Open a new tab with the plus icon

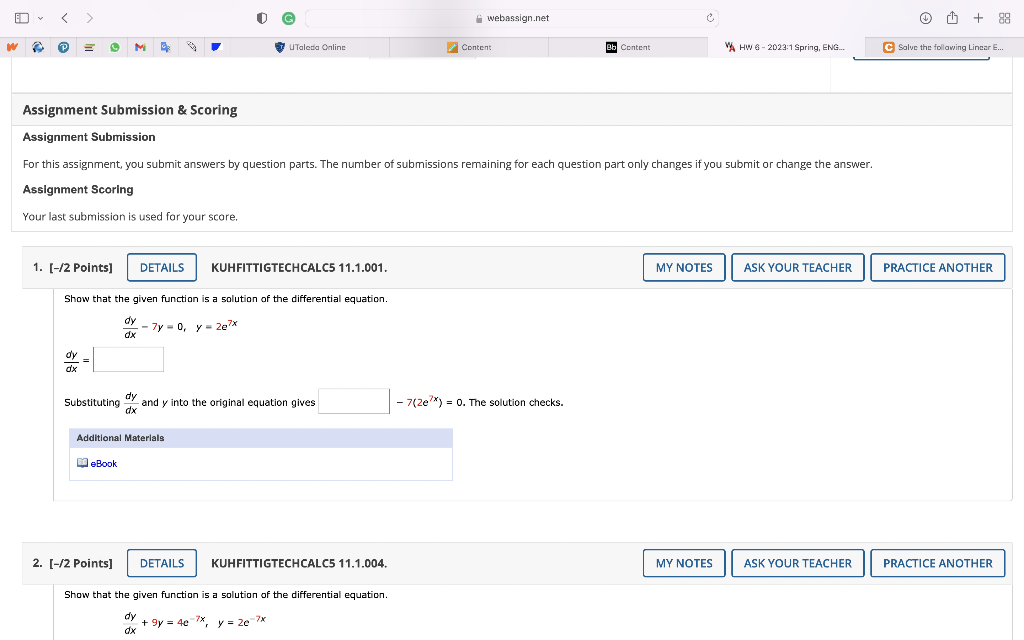pyautogui.click(x=977, y=17)
